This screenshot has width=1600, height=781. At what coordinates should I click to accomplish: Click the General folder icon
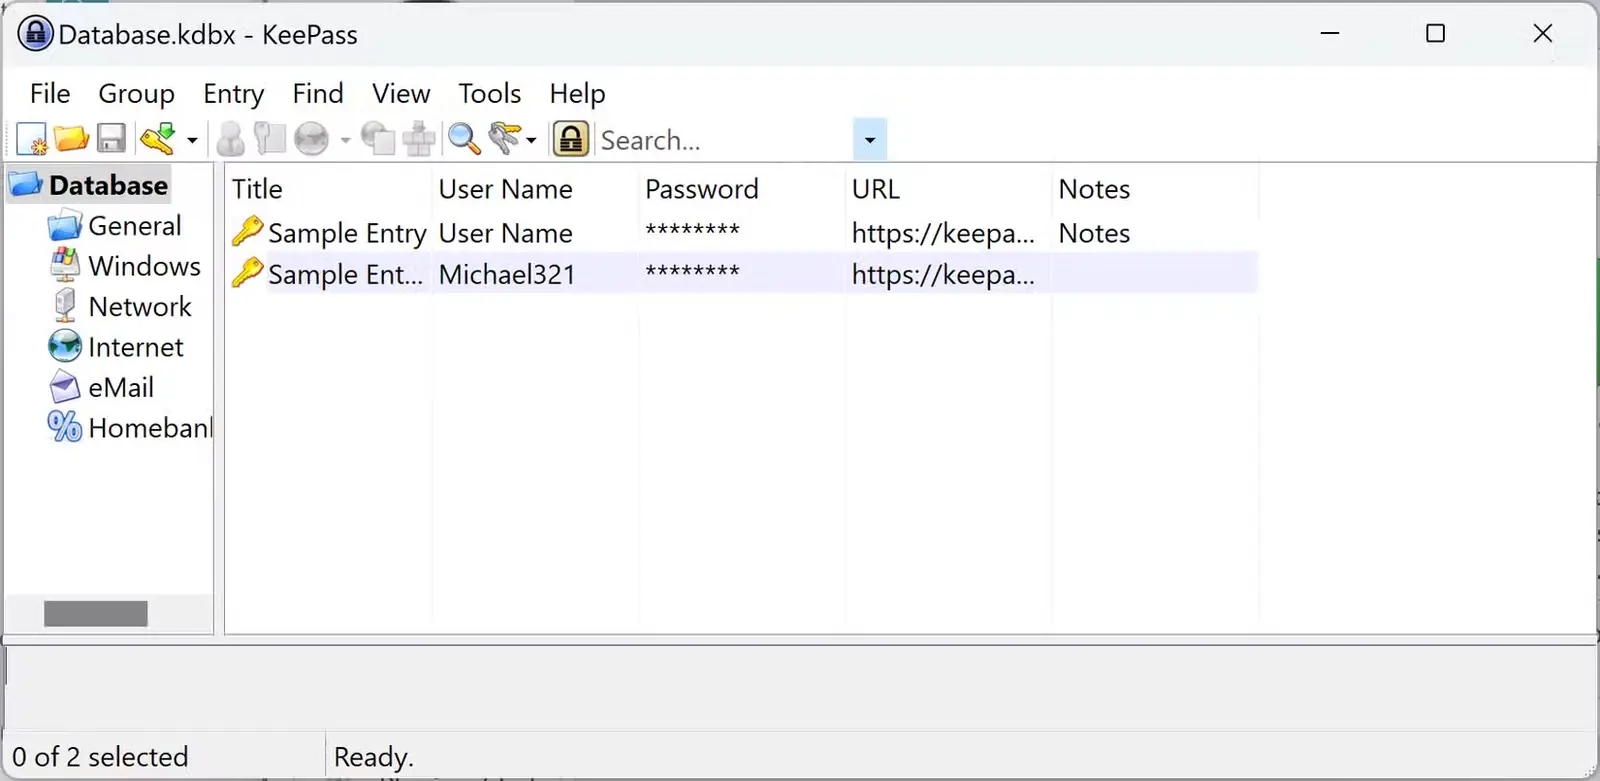tap(65, 226)
